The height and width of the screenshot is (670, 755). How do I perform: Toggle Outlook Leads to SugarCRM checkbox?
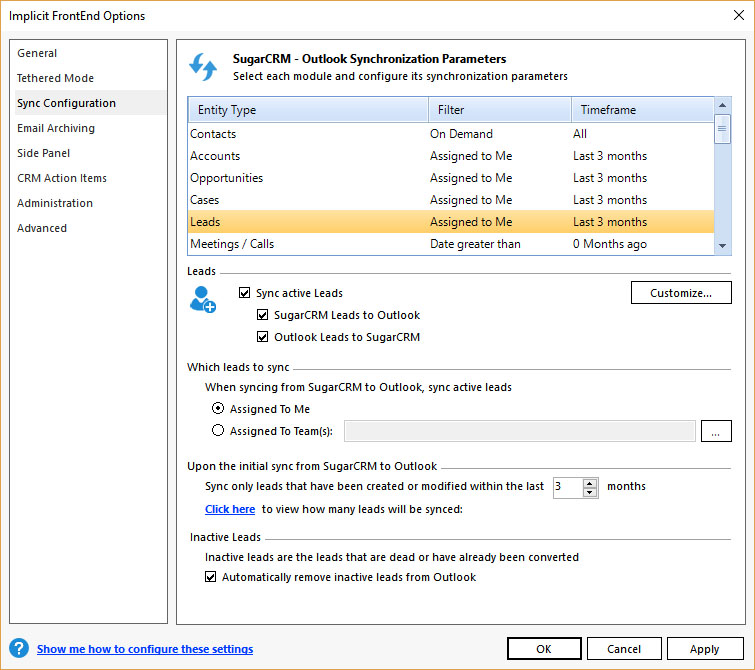(x=263, y=337)
